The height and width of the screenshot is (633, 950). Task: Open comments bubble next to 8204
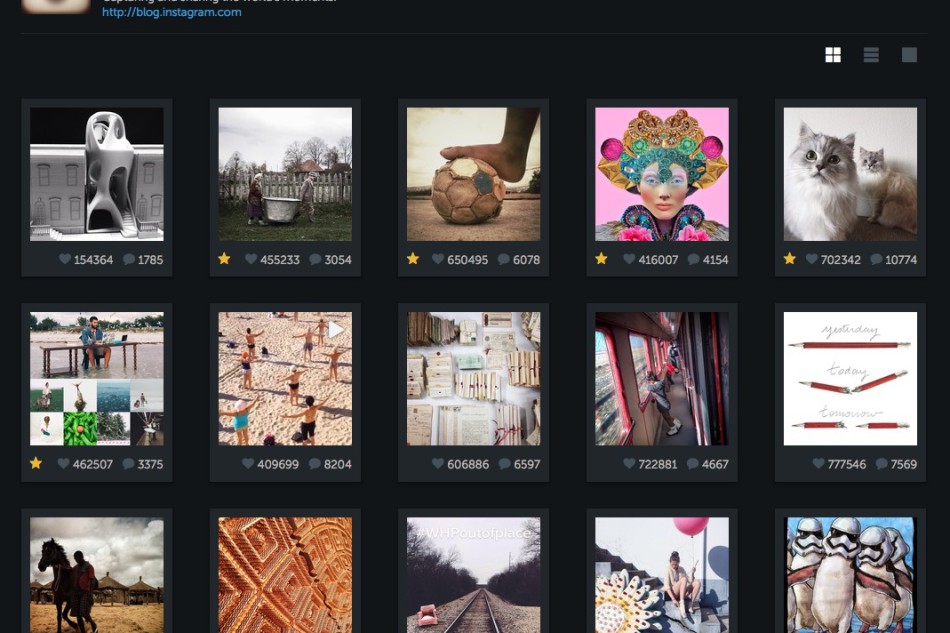314,464
